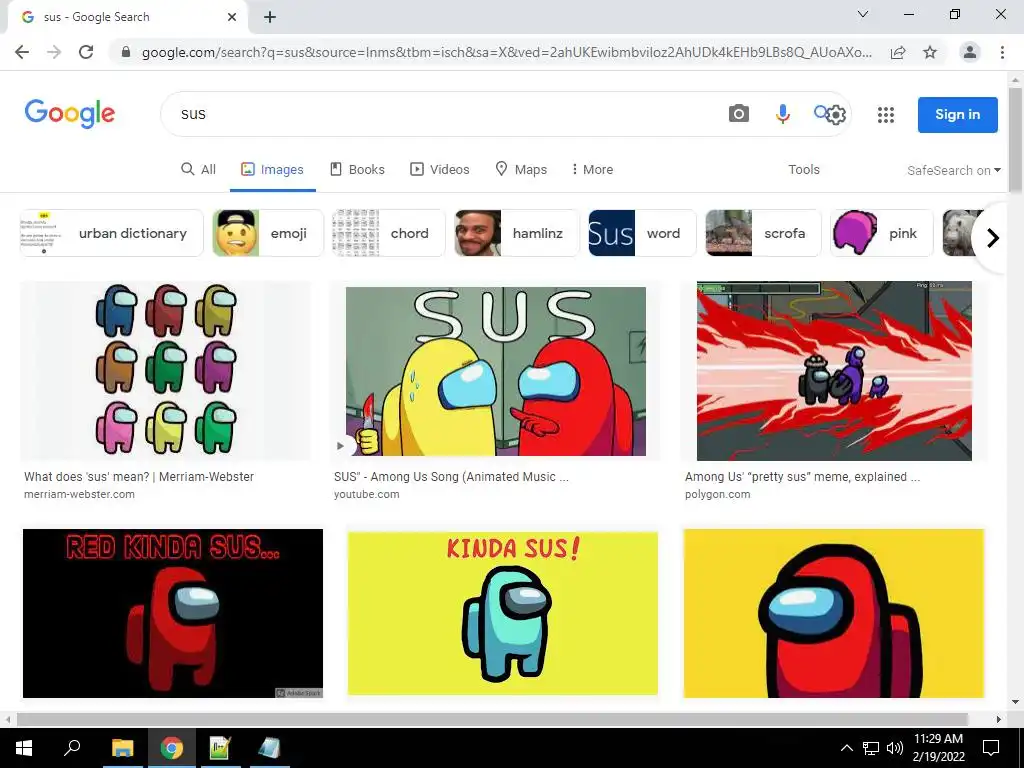
Task: Open Windows Start menu
Action: 24,748
